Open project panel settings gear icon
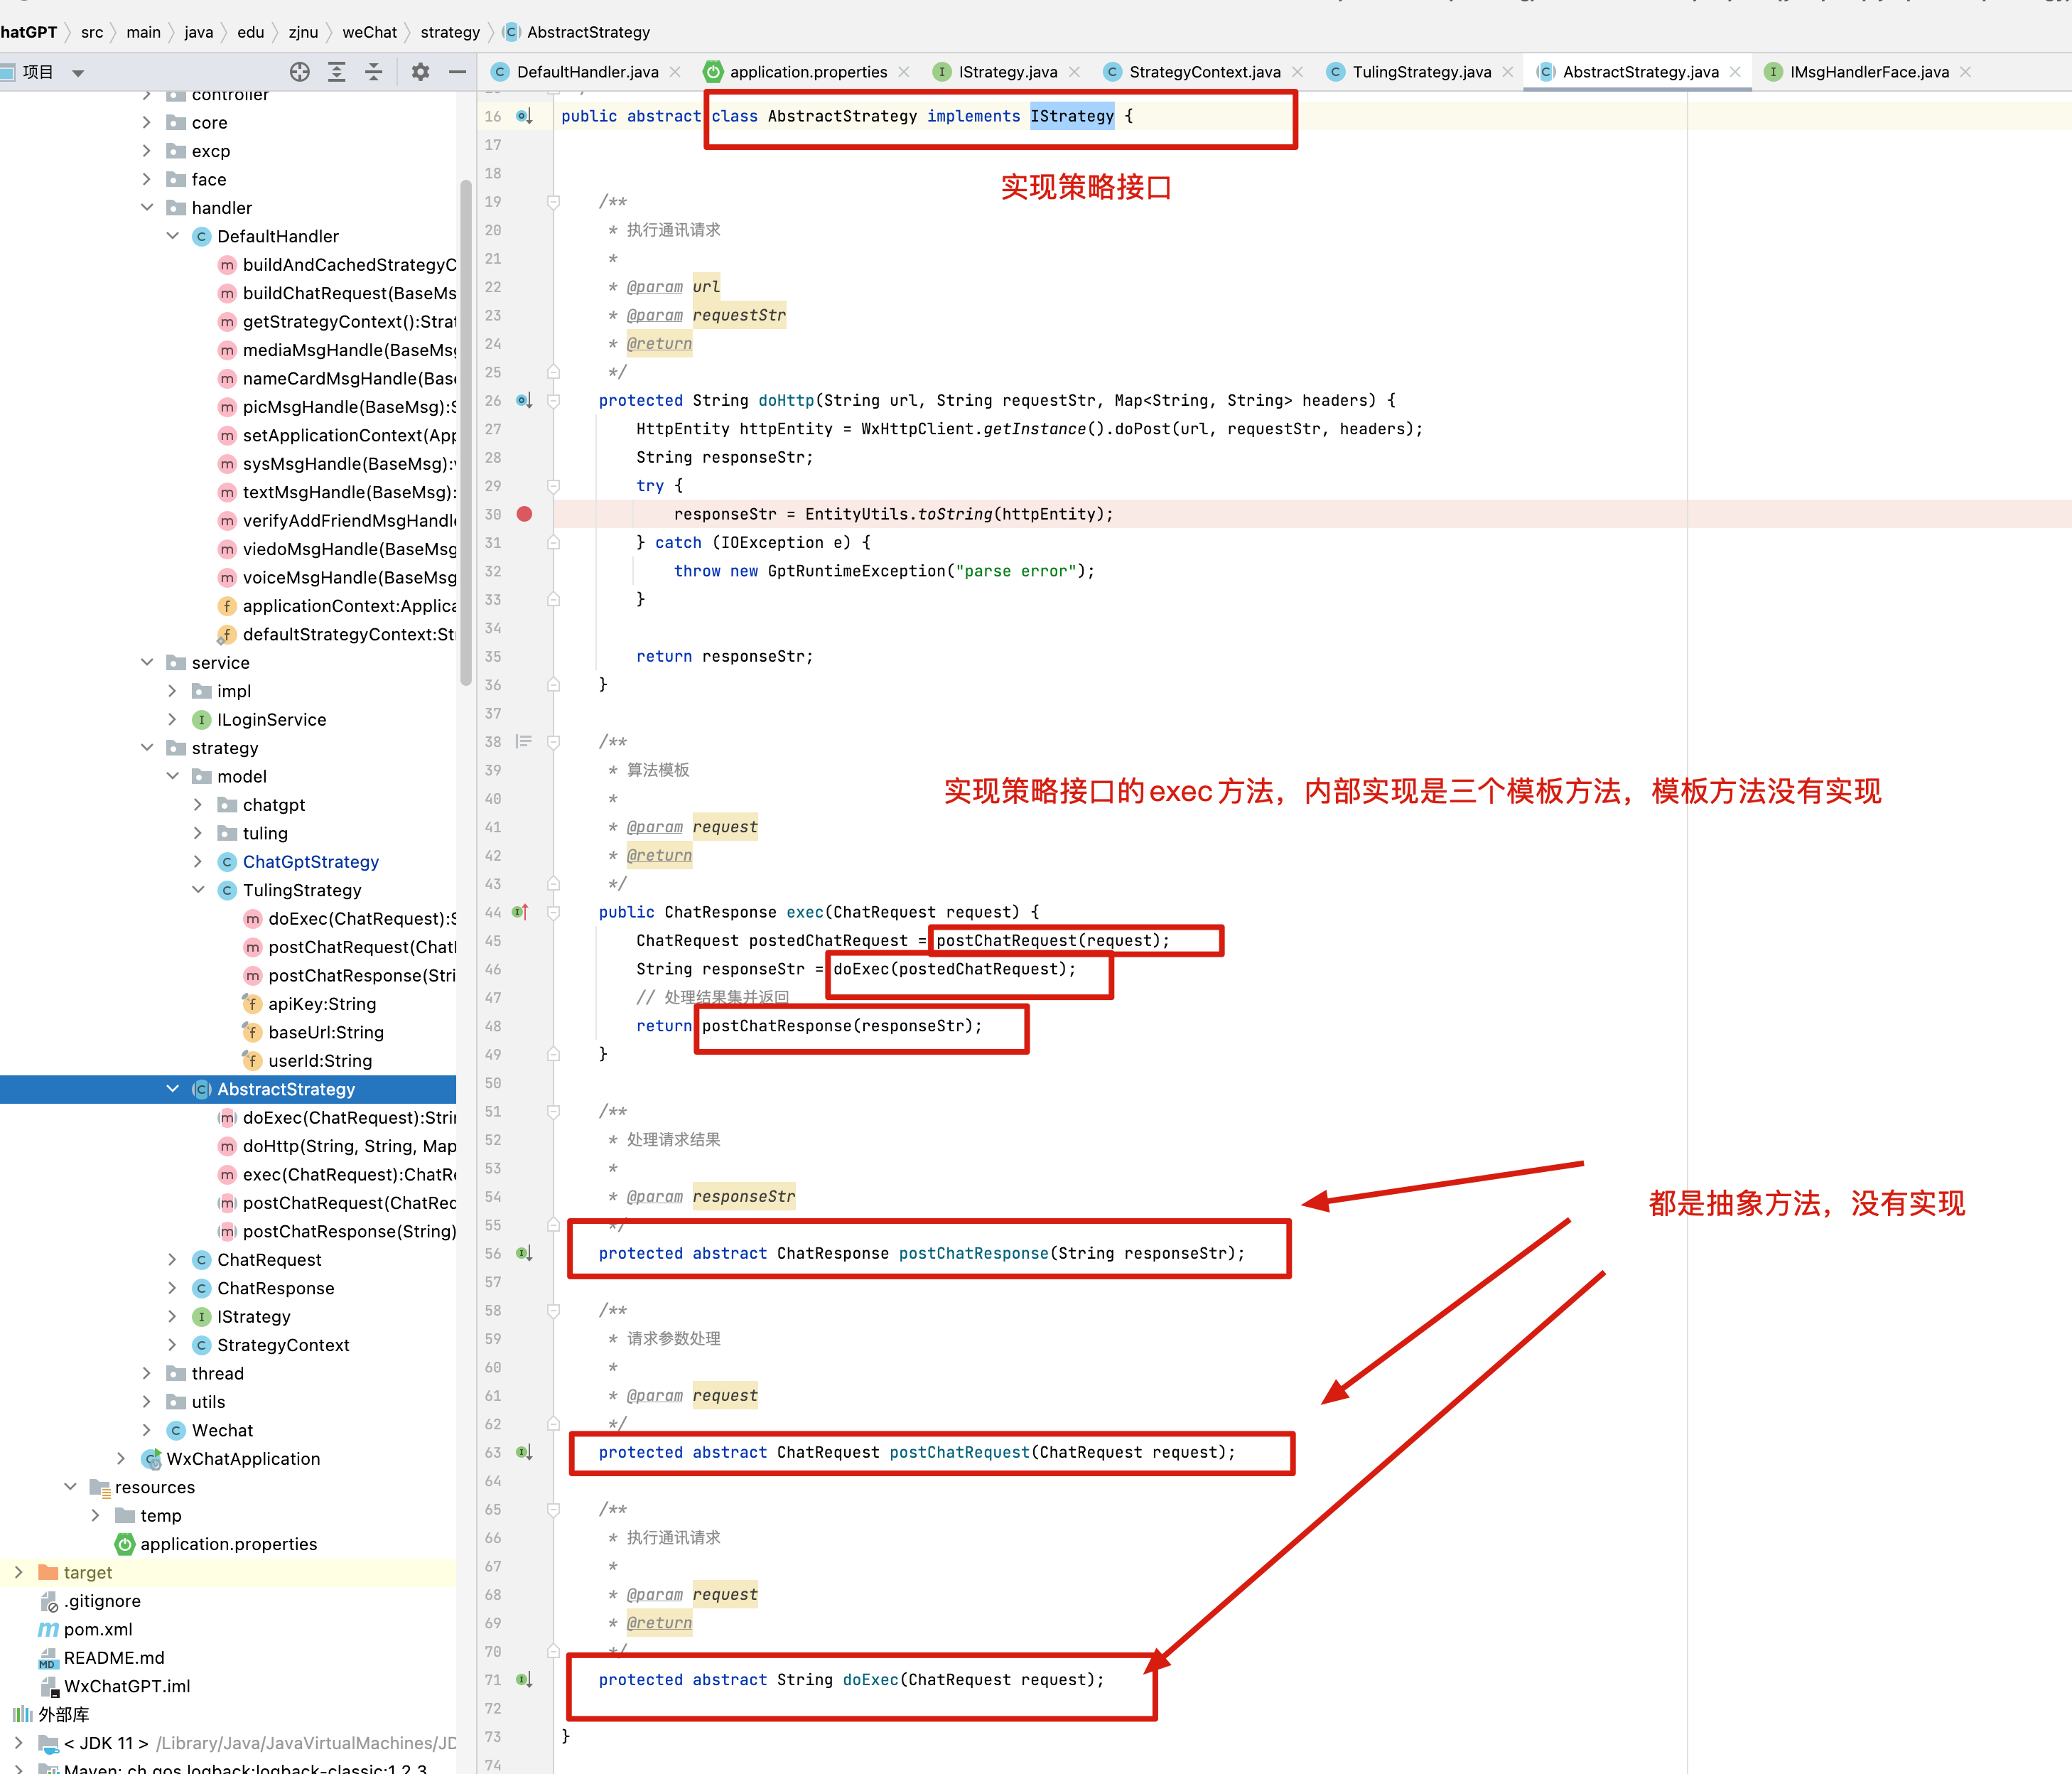The image size is (2072, 1774). pos(420,72)
